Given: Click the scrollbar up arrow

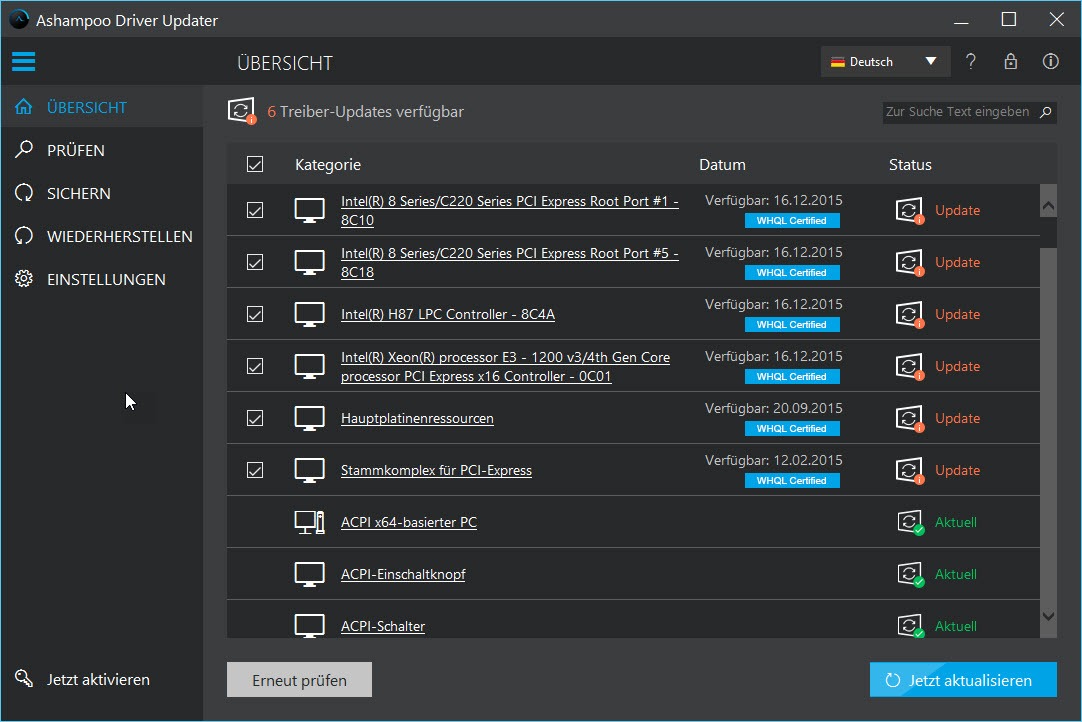Looking at the screenshot, I should 1048,206.
